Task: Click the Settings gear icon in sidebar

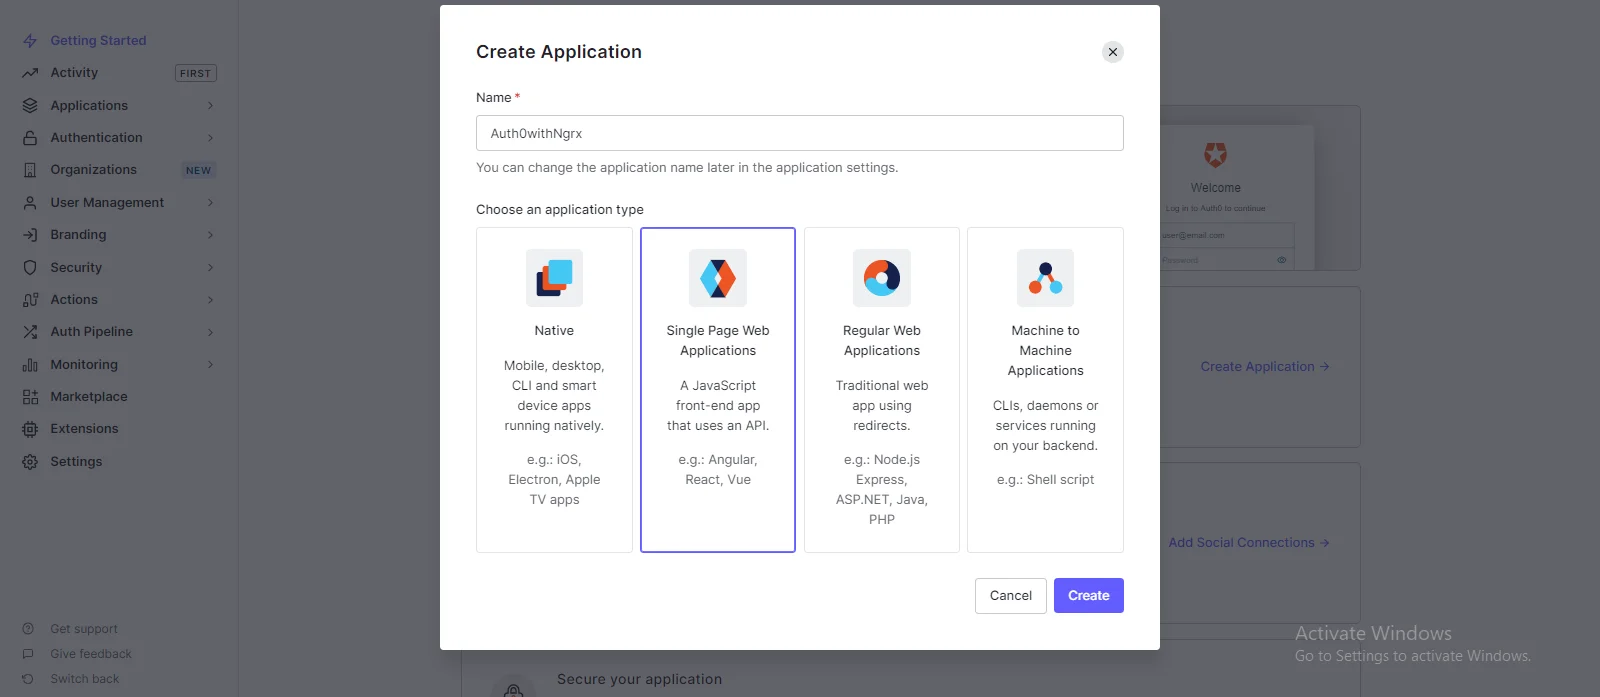Action: [30, 462]
